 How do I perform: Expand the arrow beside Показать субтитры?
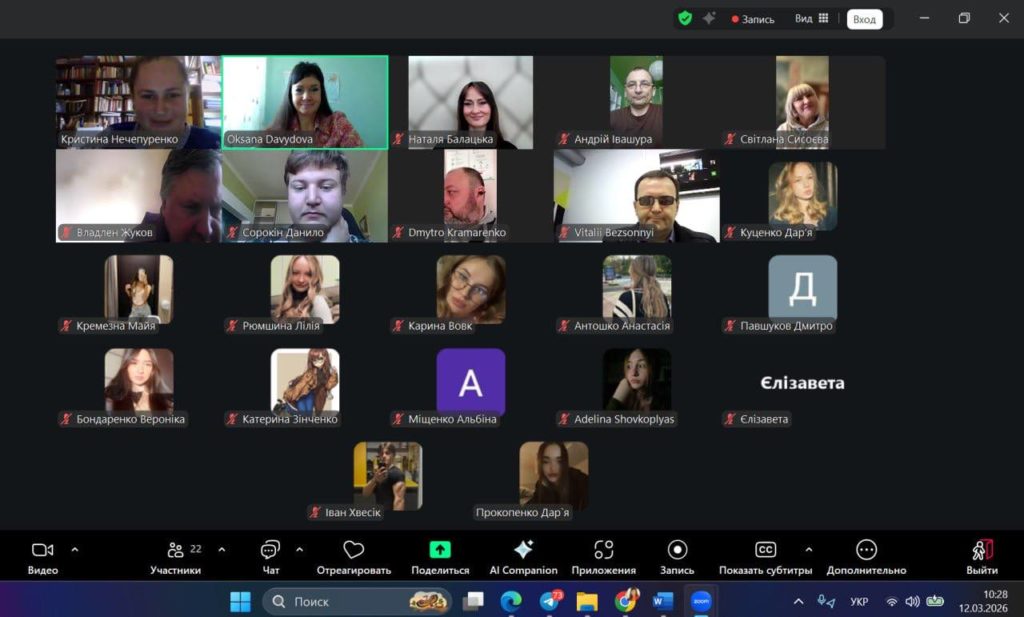click(809, 549)
